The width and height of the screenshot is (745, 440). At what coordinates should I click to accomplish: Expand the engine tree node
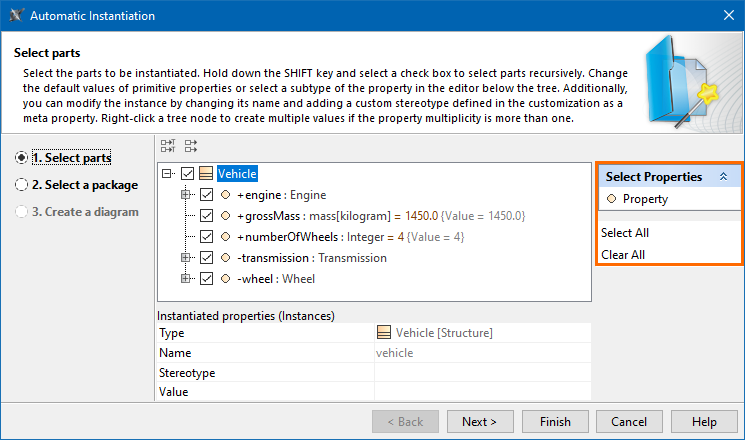point(186,195)
